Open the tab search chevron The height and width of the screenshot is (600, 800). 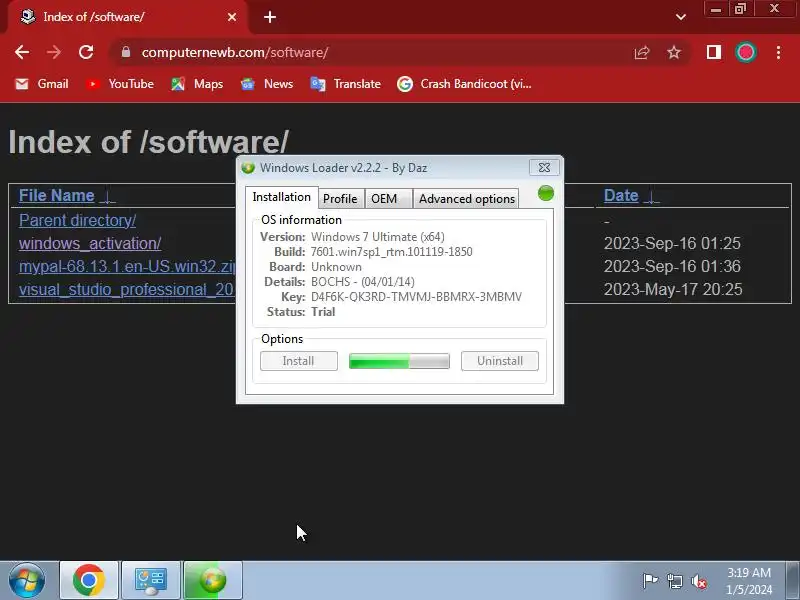(681, 17)
